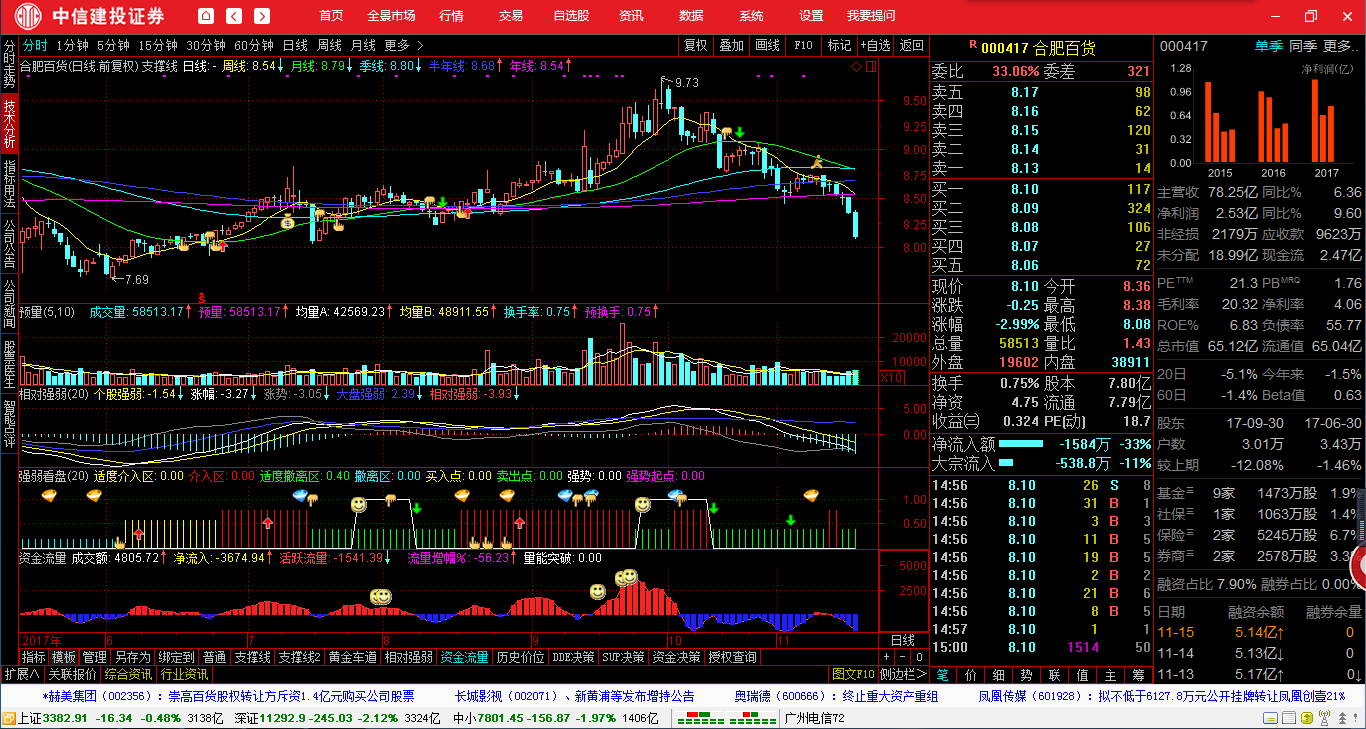Collapse the 侧边栏 sidebar
Viewport: 1366px width, 729px height.
(x=903, y=674)
